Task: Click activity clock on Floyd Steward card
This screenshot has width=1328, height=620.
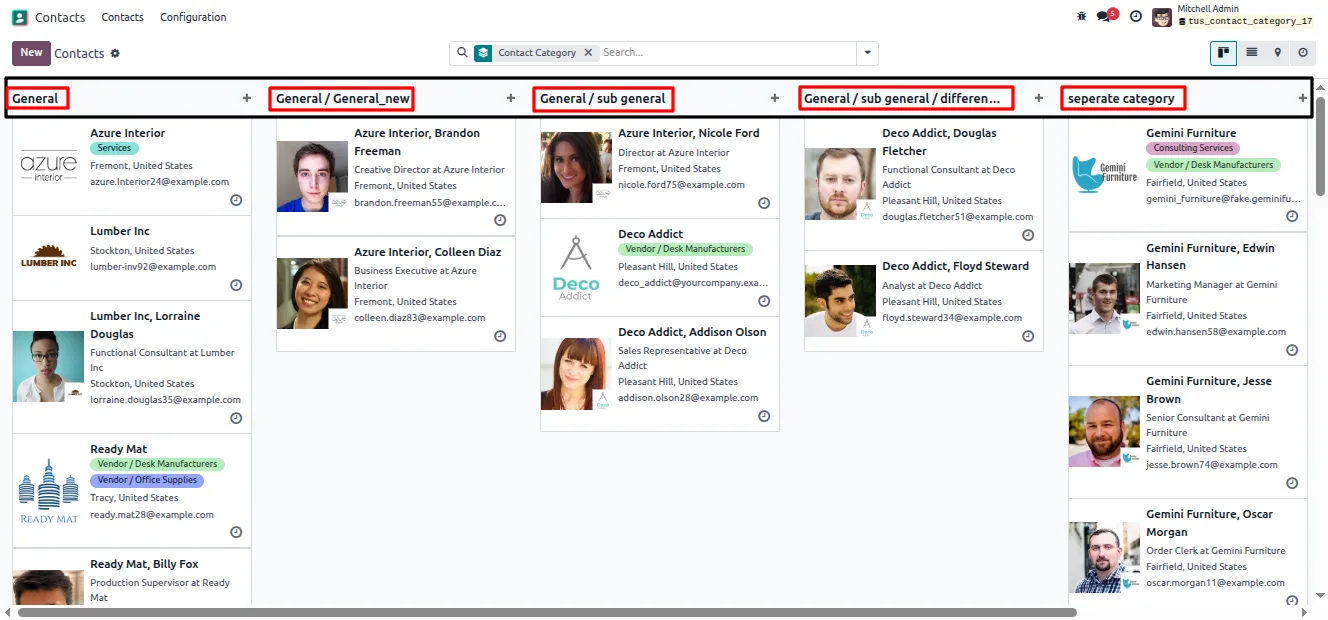Action: pos(1028,336)
